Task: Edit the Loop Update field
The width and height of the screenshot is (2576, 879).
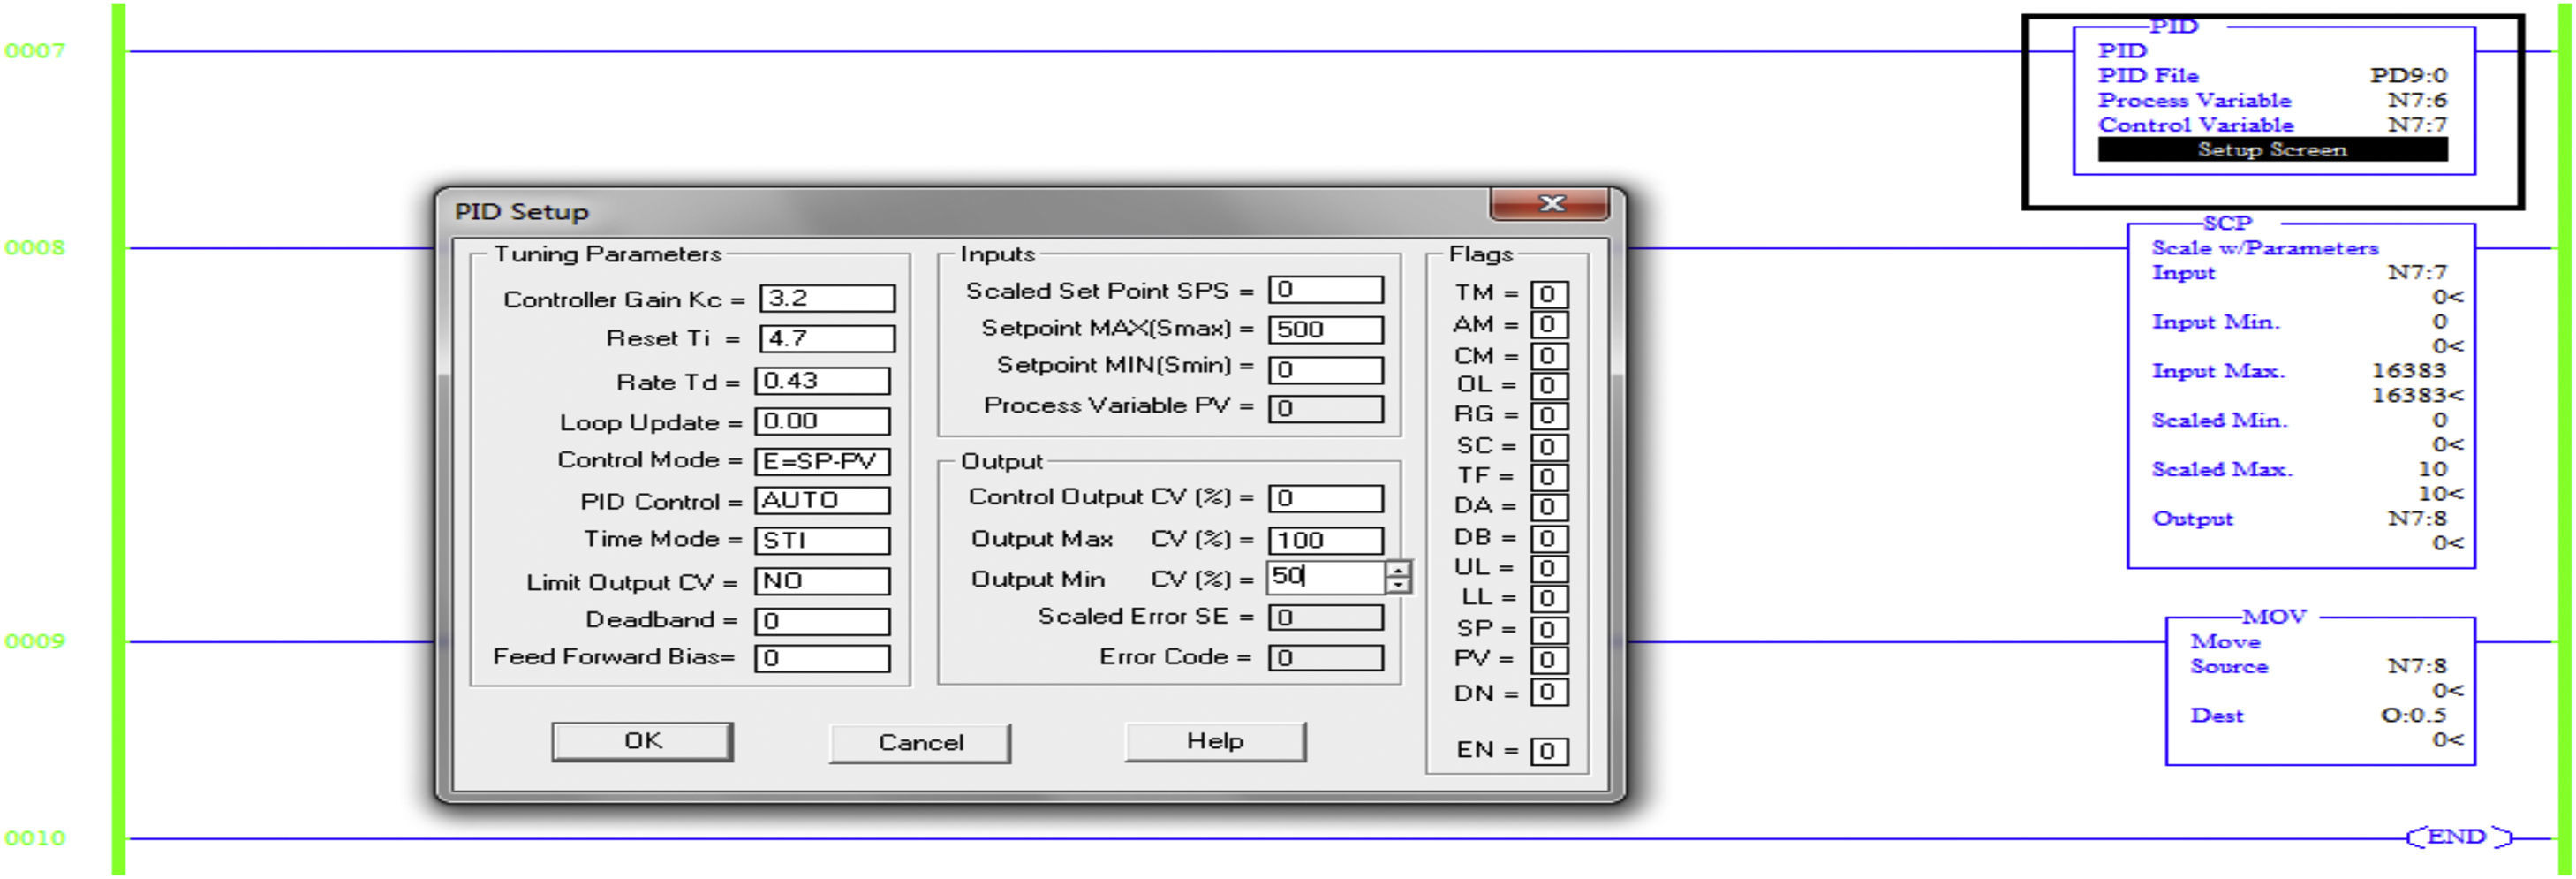Action: tap(822, 422)
